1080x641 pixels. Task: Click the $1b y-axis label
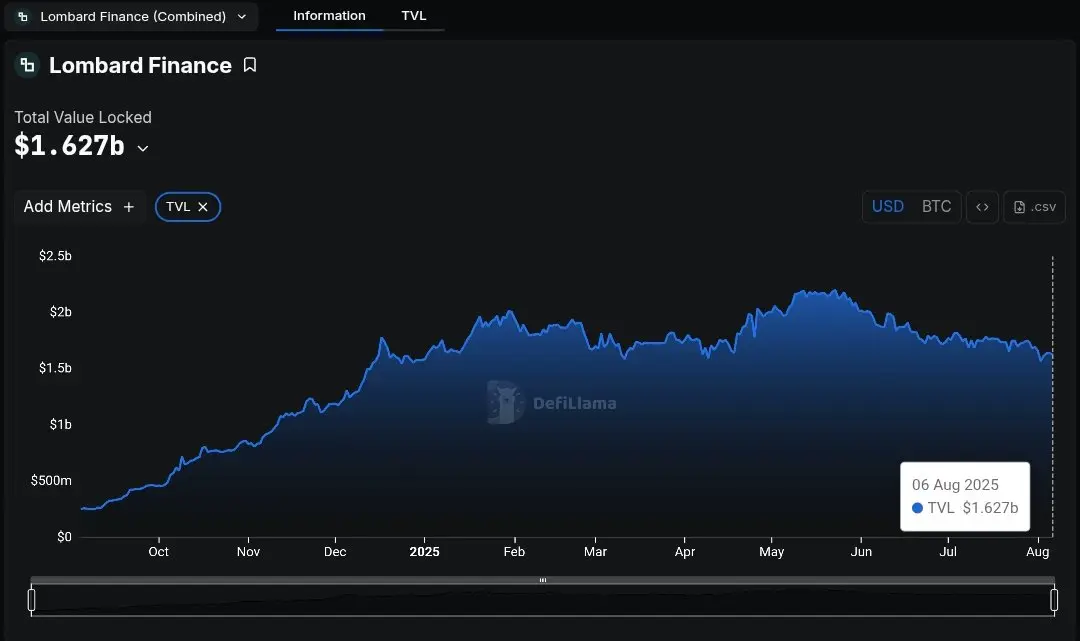[x=61, y=424]
